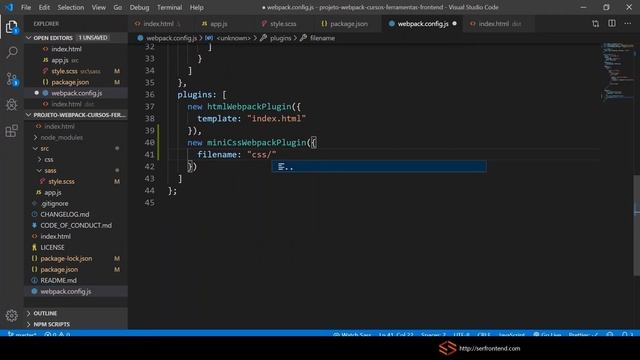Click the webpack.config.js breadcrumb
Image resolution: width=640 pixels, height=360 pixels.
[167, 38]
